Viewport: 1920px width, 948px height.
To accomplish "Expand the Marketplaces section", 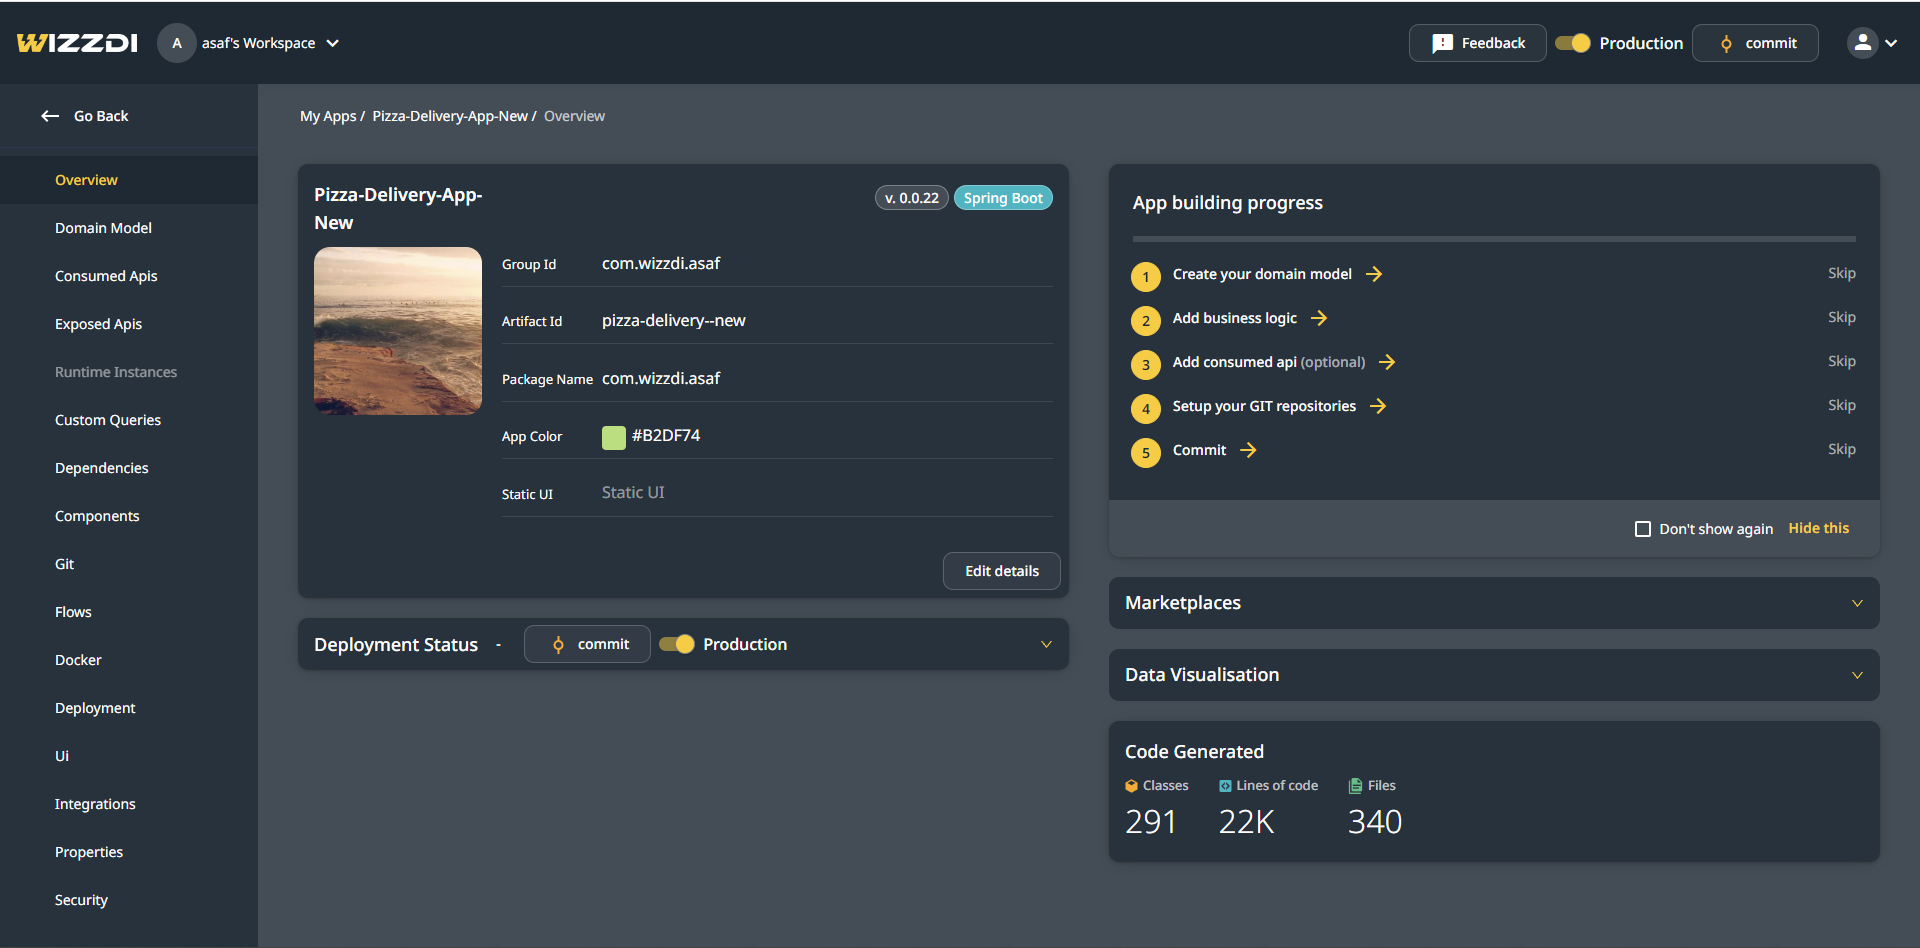I will (1856, 603).
